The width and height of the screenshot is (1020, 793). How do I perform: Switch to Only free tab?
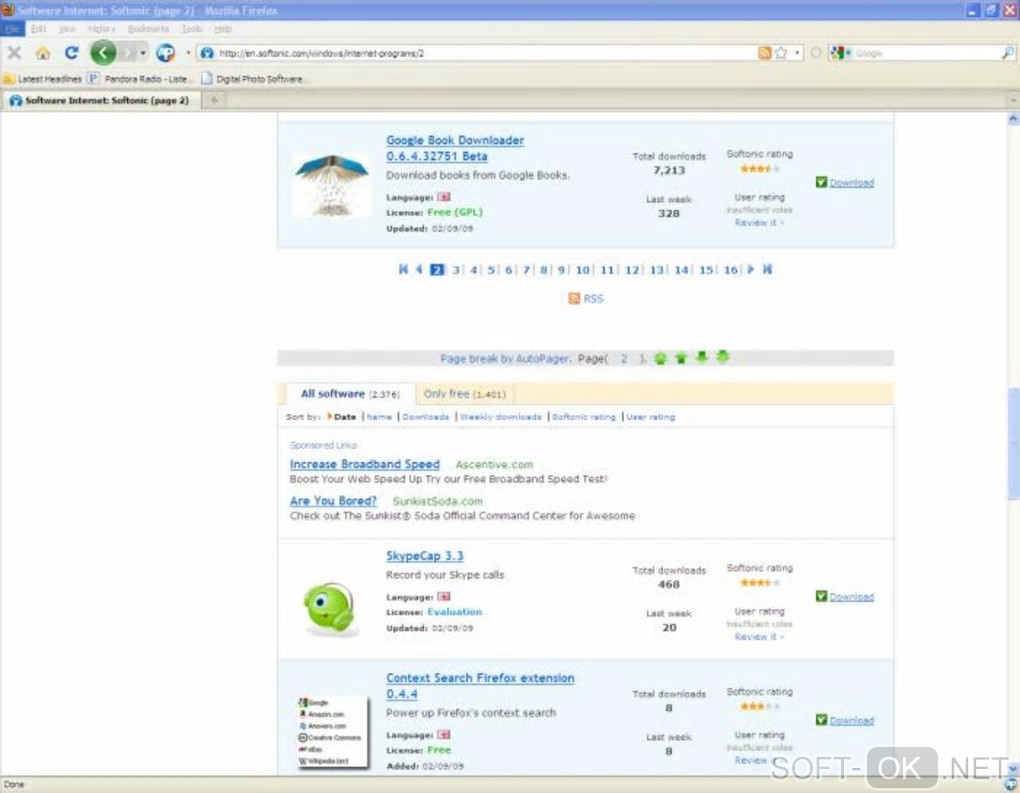(x=464, y=394)
